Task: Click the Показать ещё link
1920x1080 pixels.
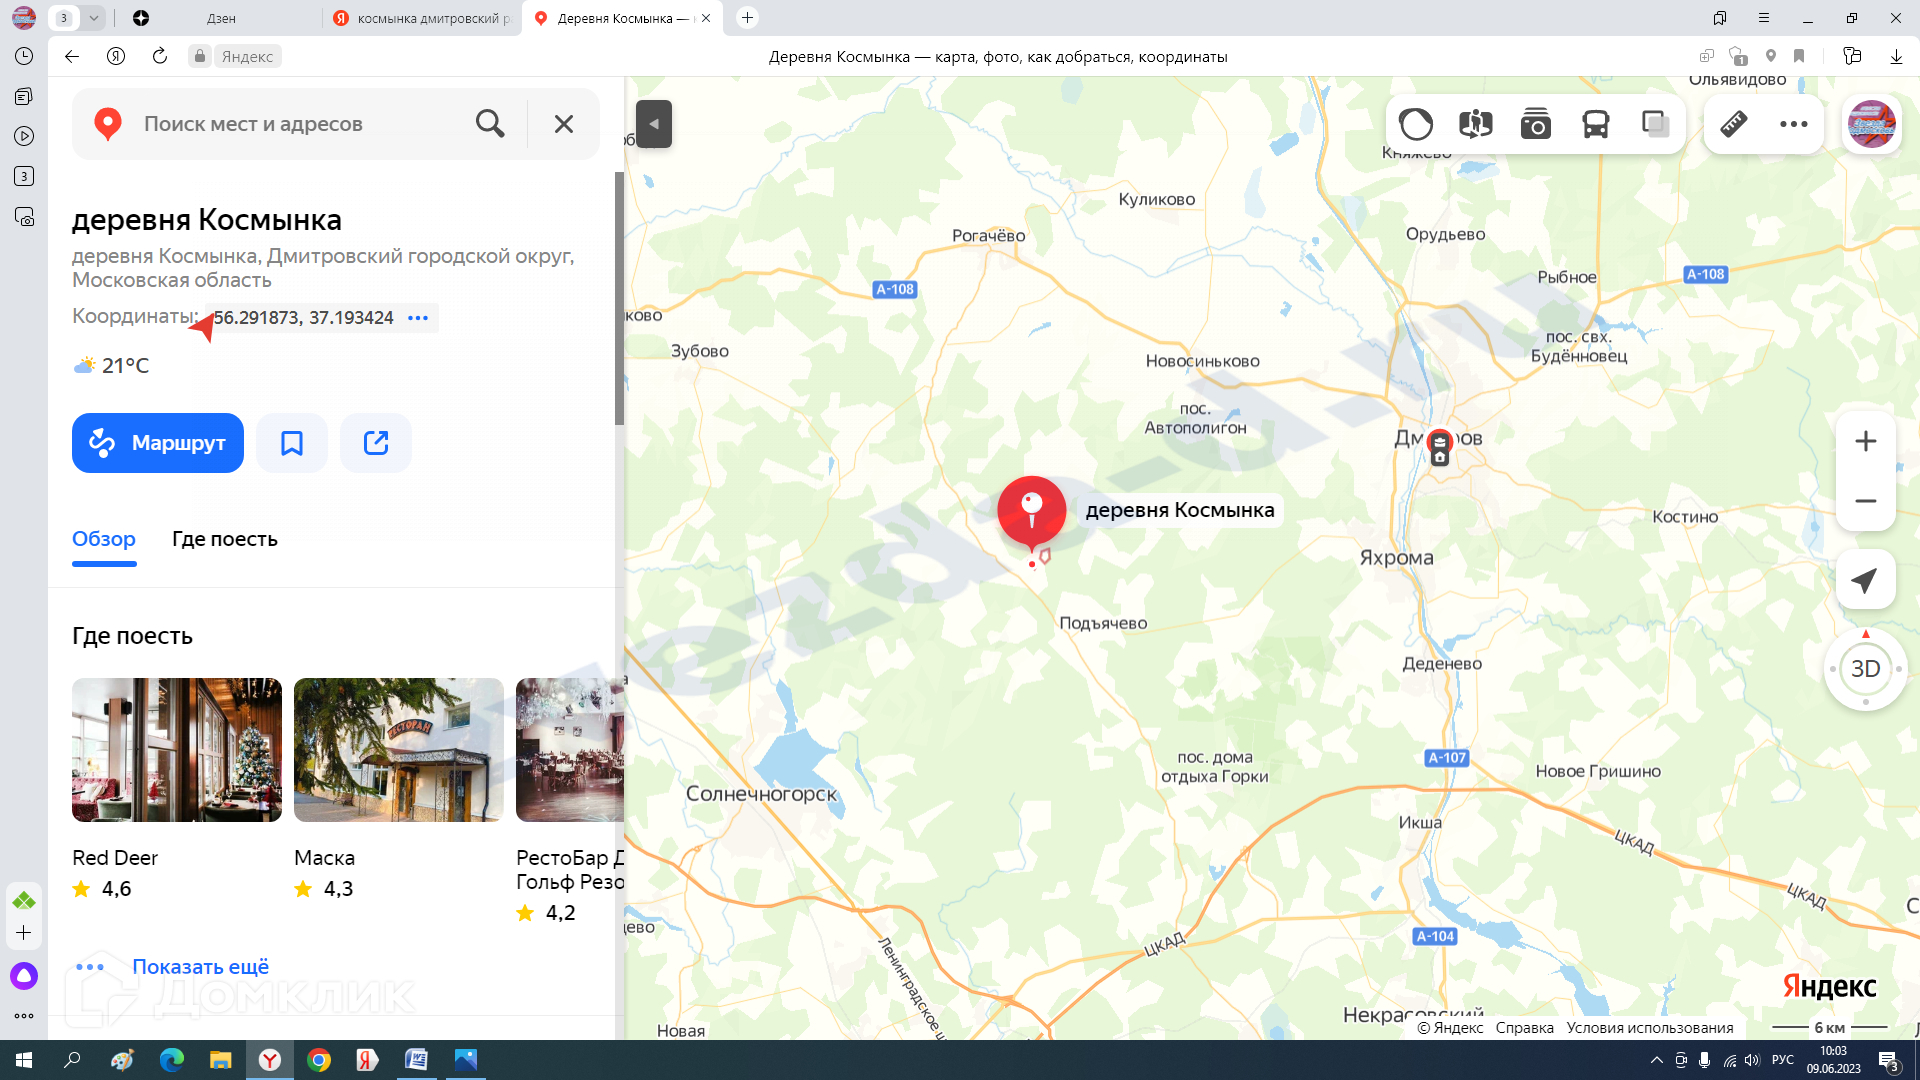Action: pyautogui.click(x=200, y=967)
